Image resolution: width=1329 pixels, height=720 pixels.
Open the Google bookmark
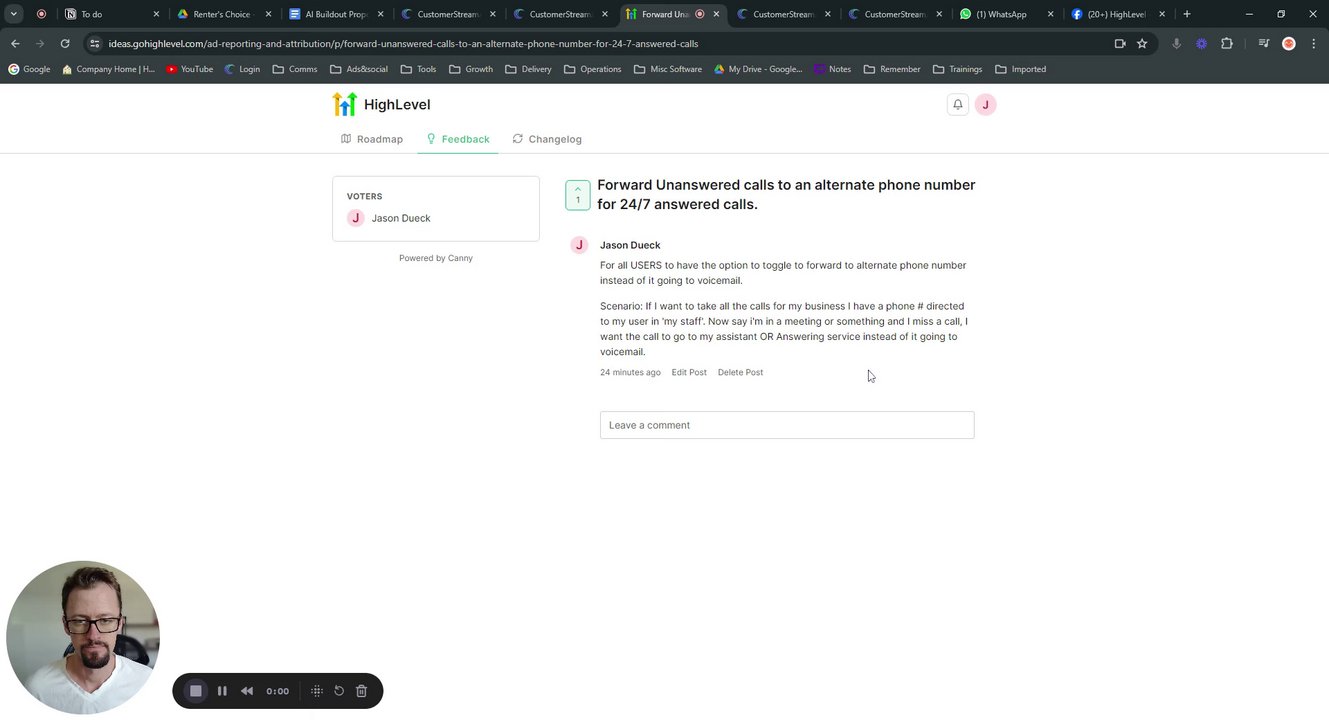click(x=29, y=69)
